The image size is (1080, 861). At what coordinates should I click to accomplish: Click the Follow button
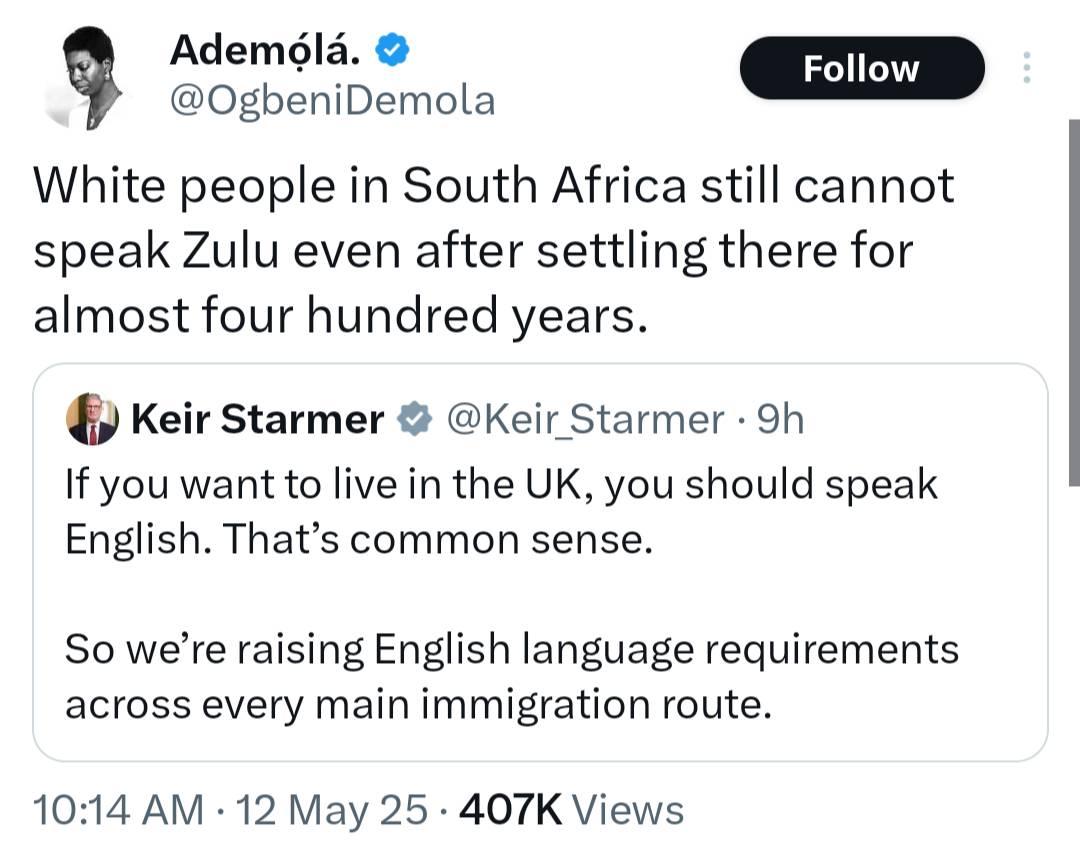click(862, 68)
